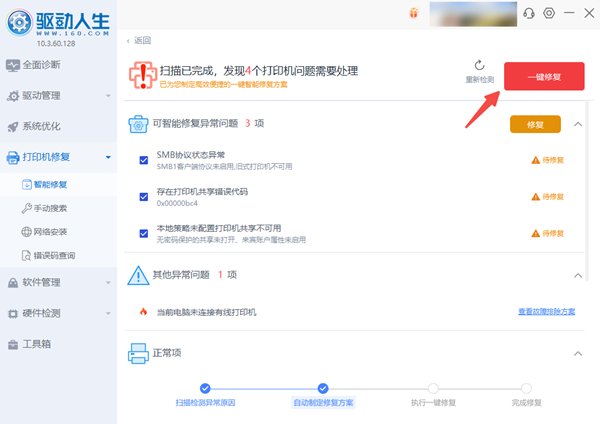Screen dimensions: 600x424
Task: Expand the 软件管理 submenu arrow
Action: (108, 283)
